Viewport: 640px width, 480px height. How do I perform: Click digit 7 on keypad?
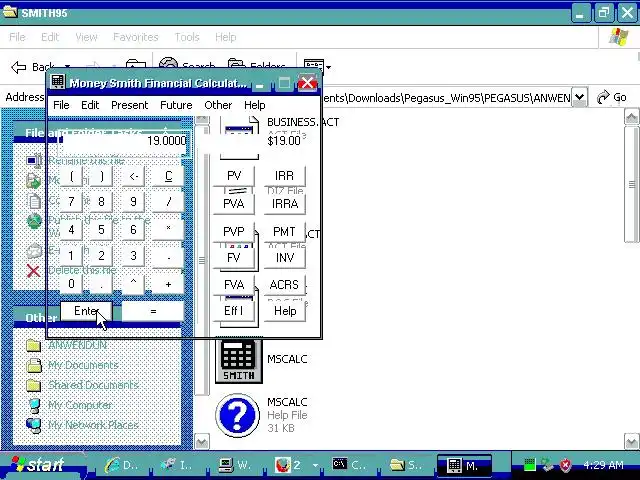71,202
